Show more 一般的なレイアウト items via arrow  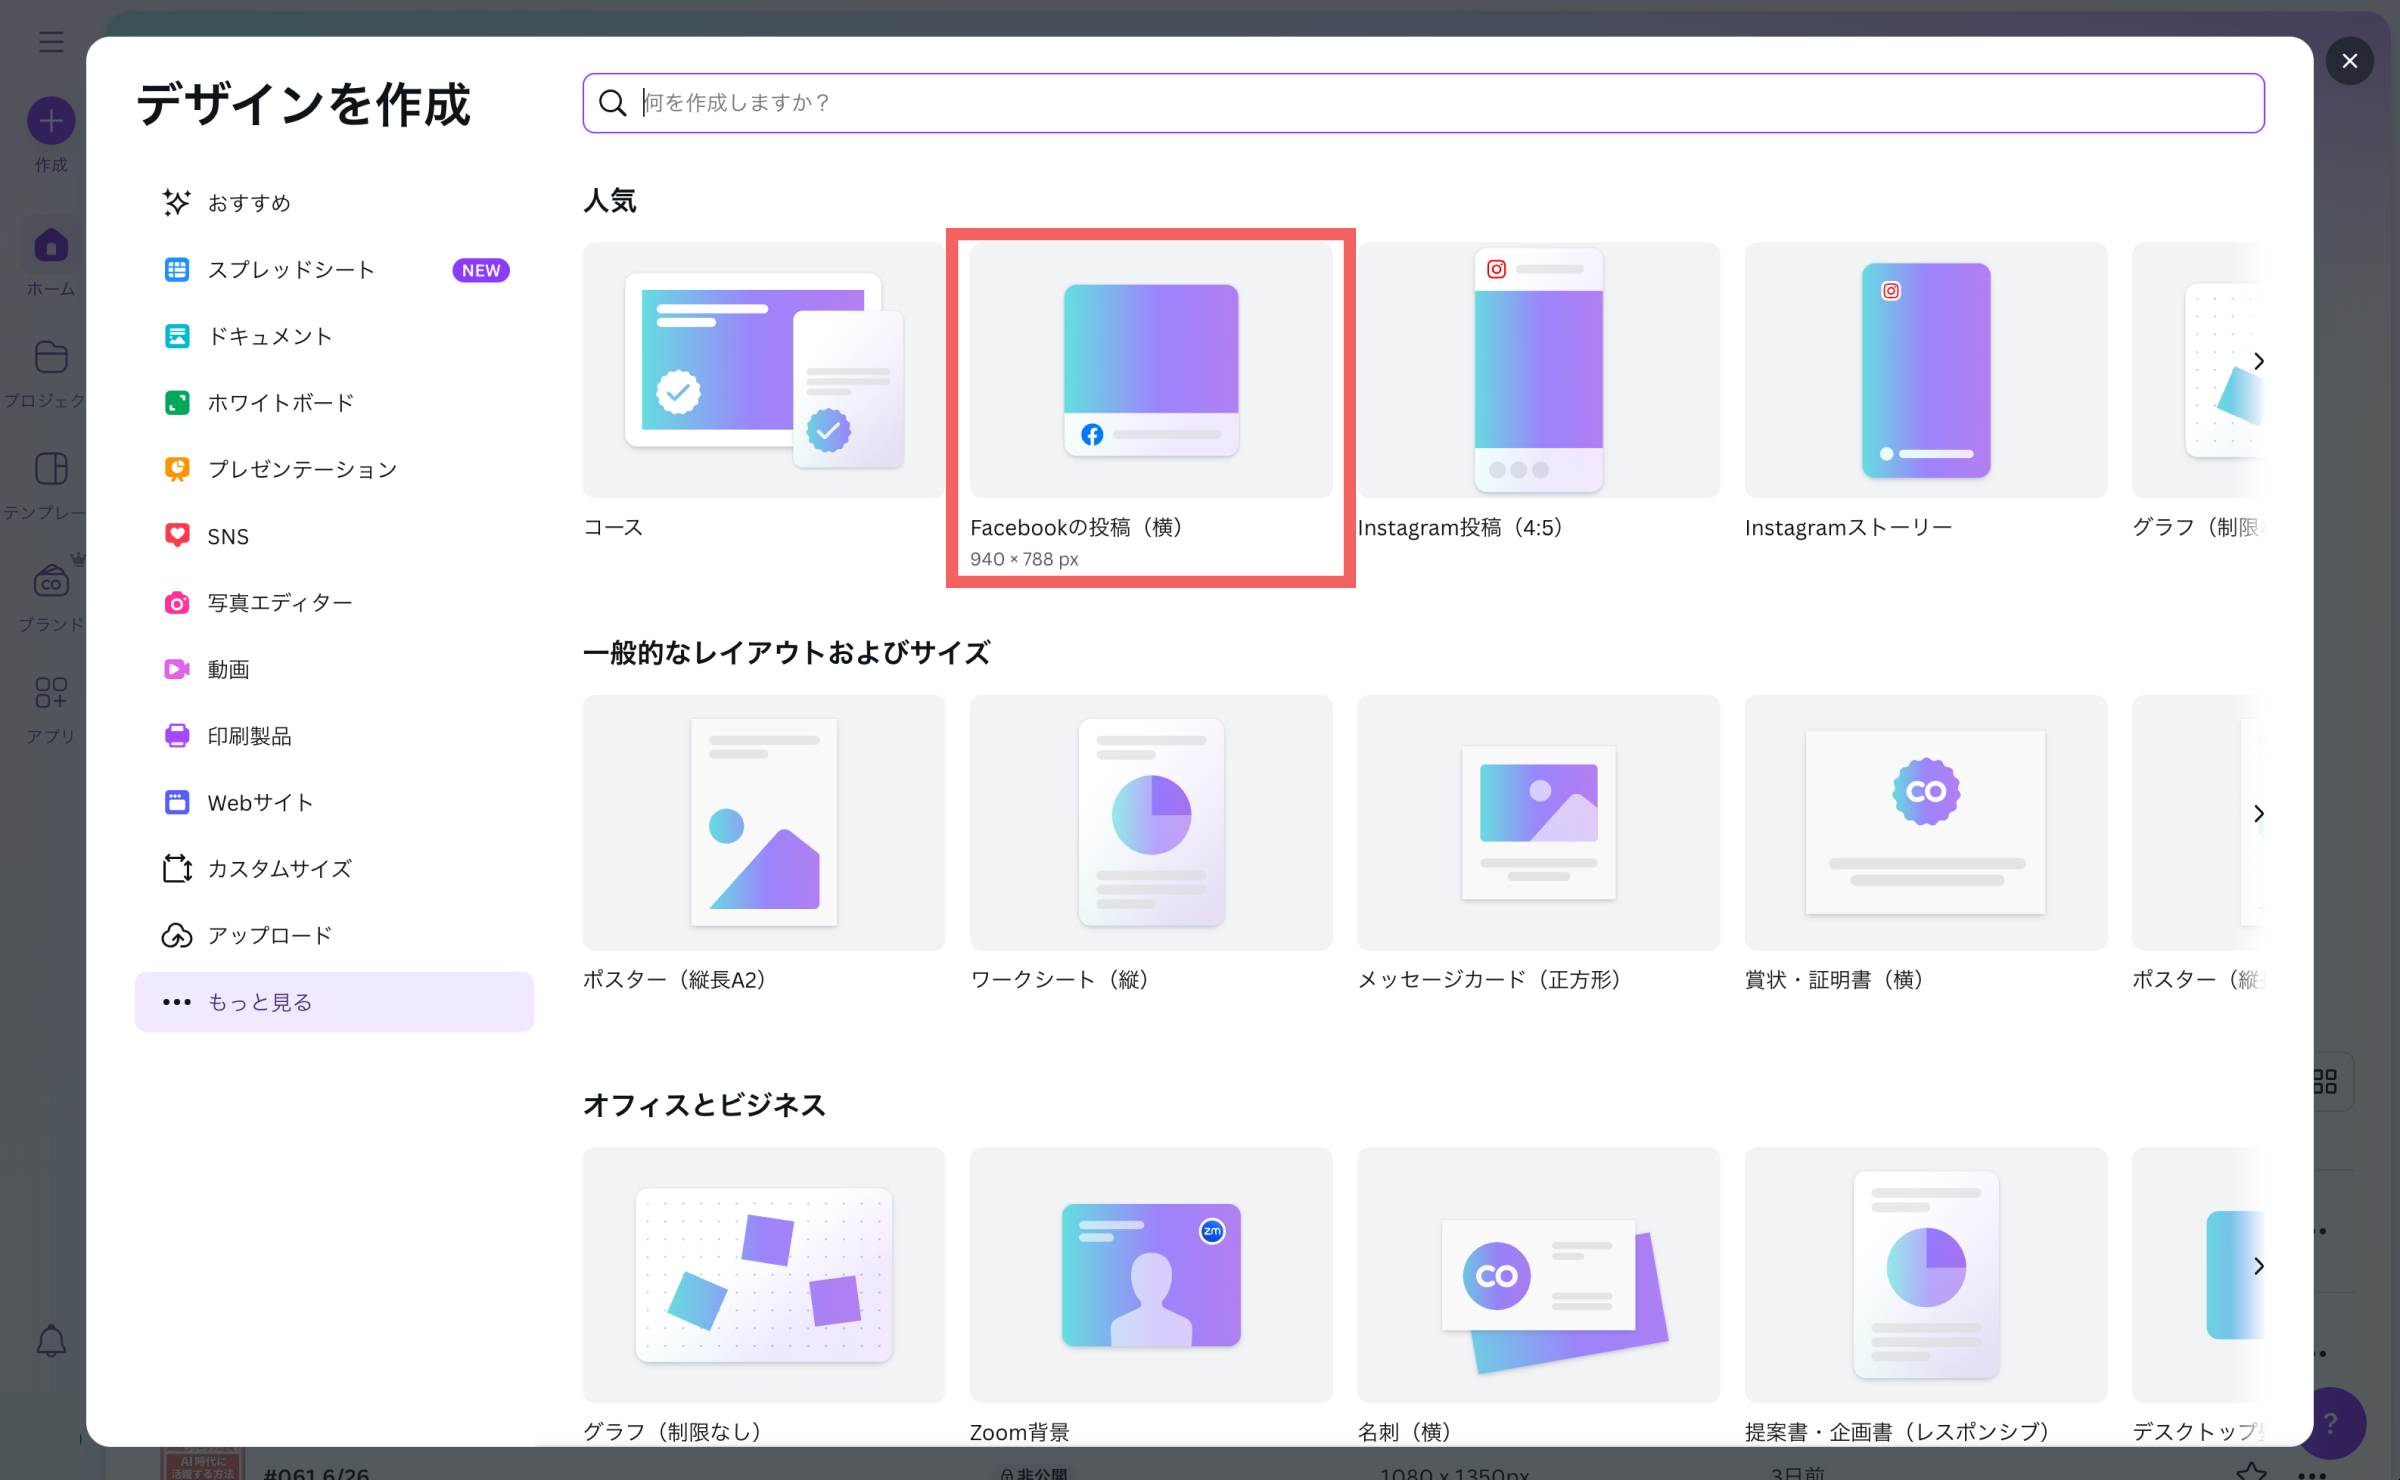coord(2258,814)
